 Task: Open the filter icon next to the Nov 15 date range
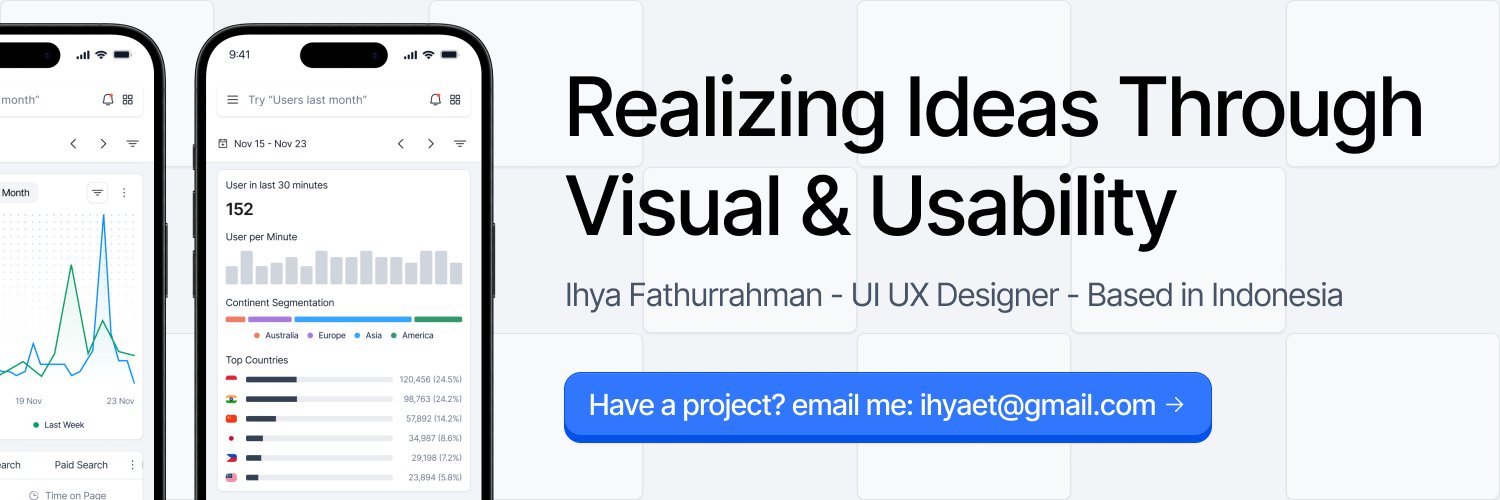pyautogui.click(x=460, y=144)
